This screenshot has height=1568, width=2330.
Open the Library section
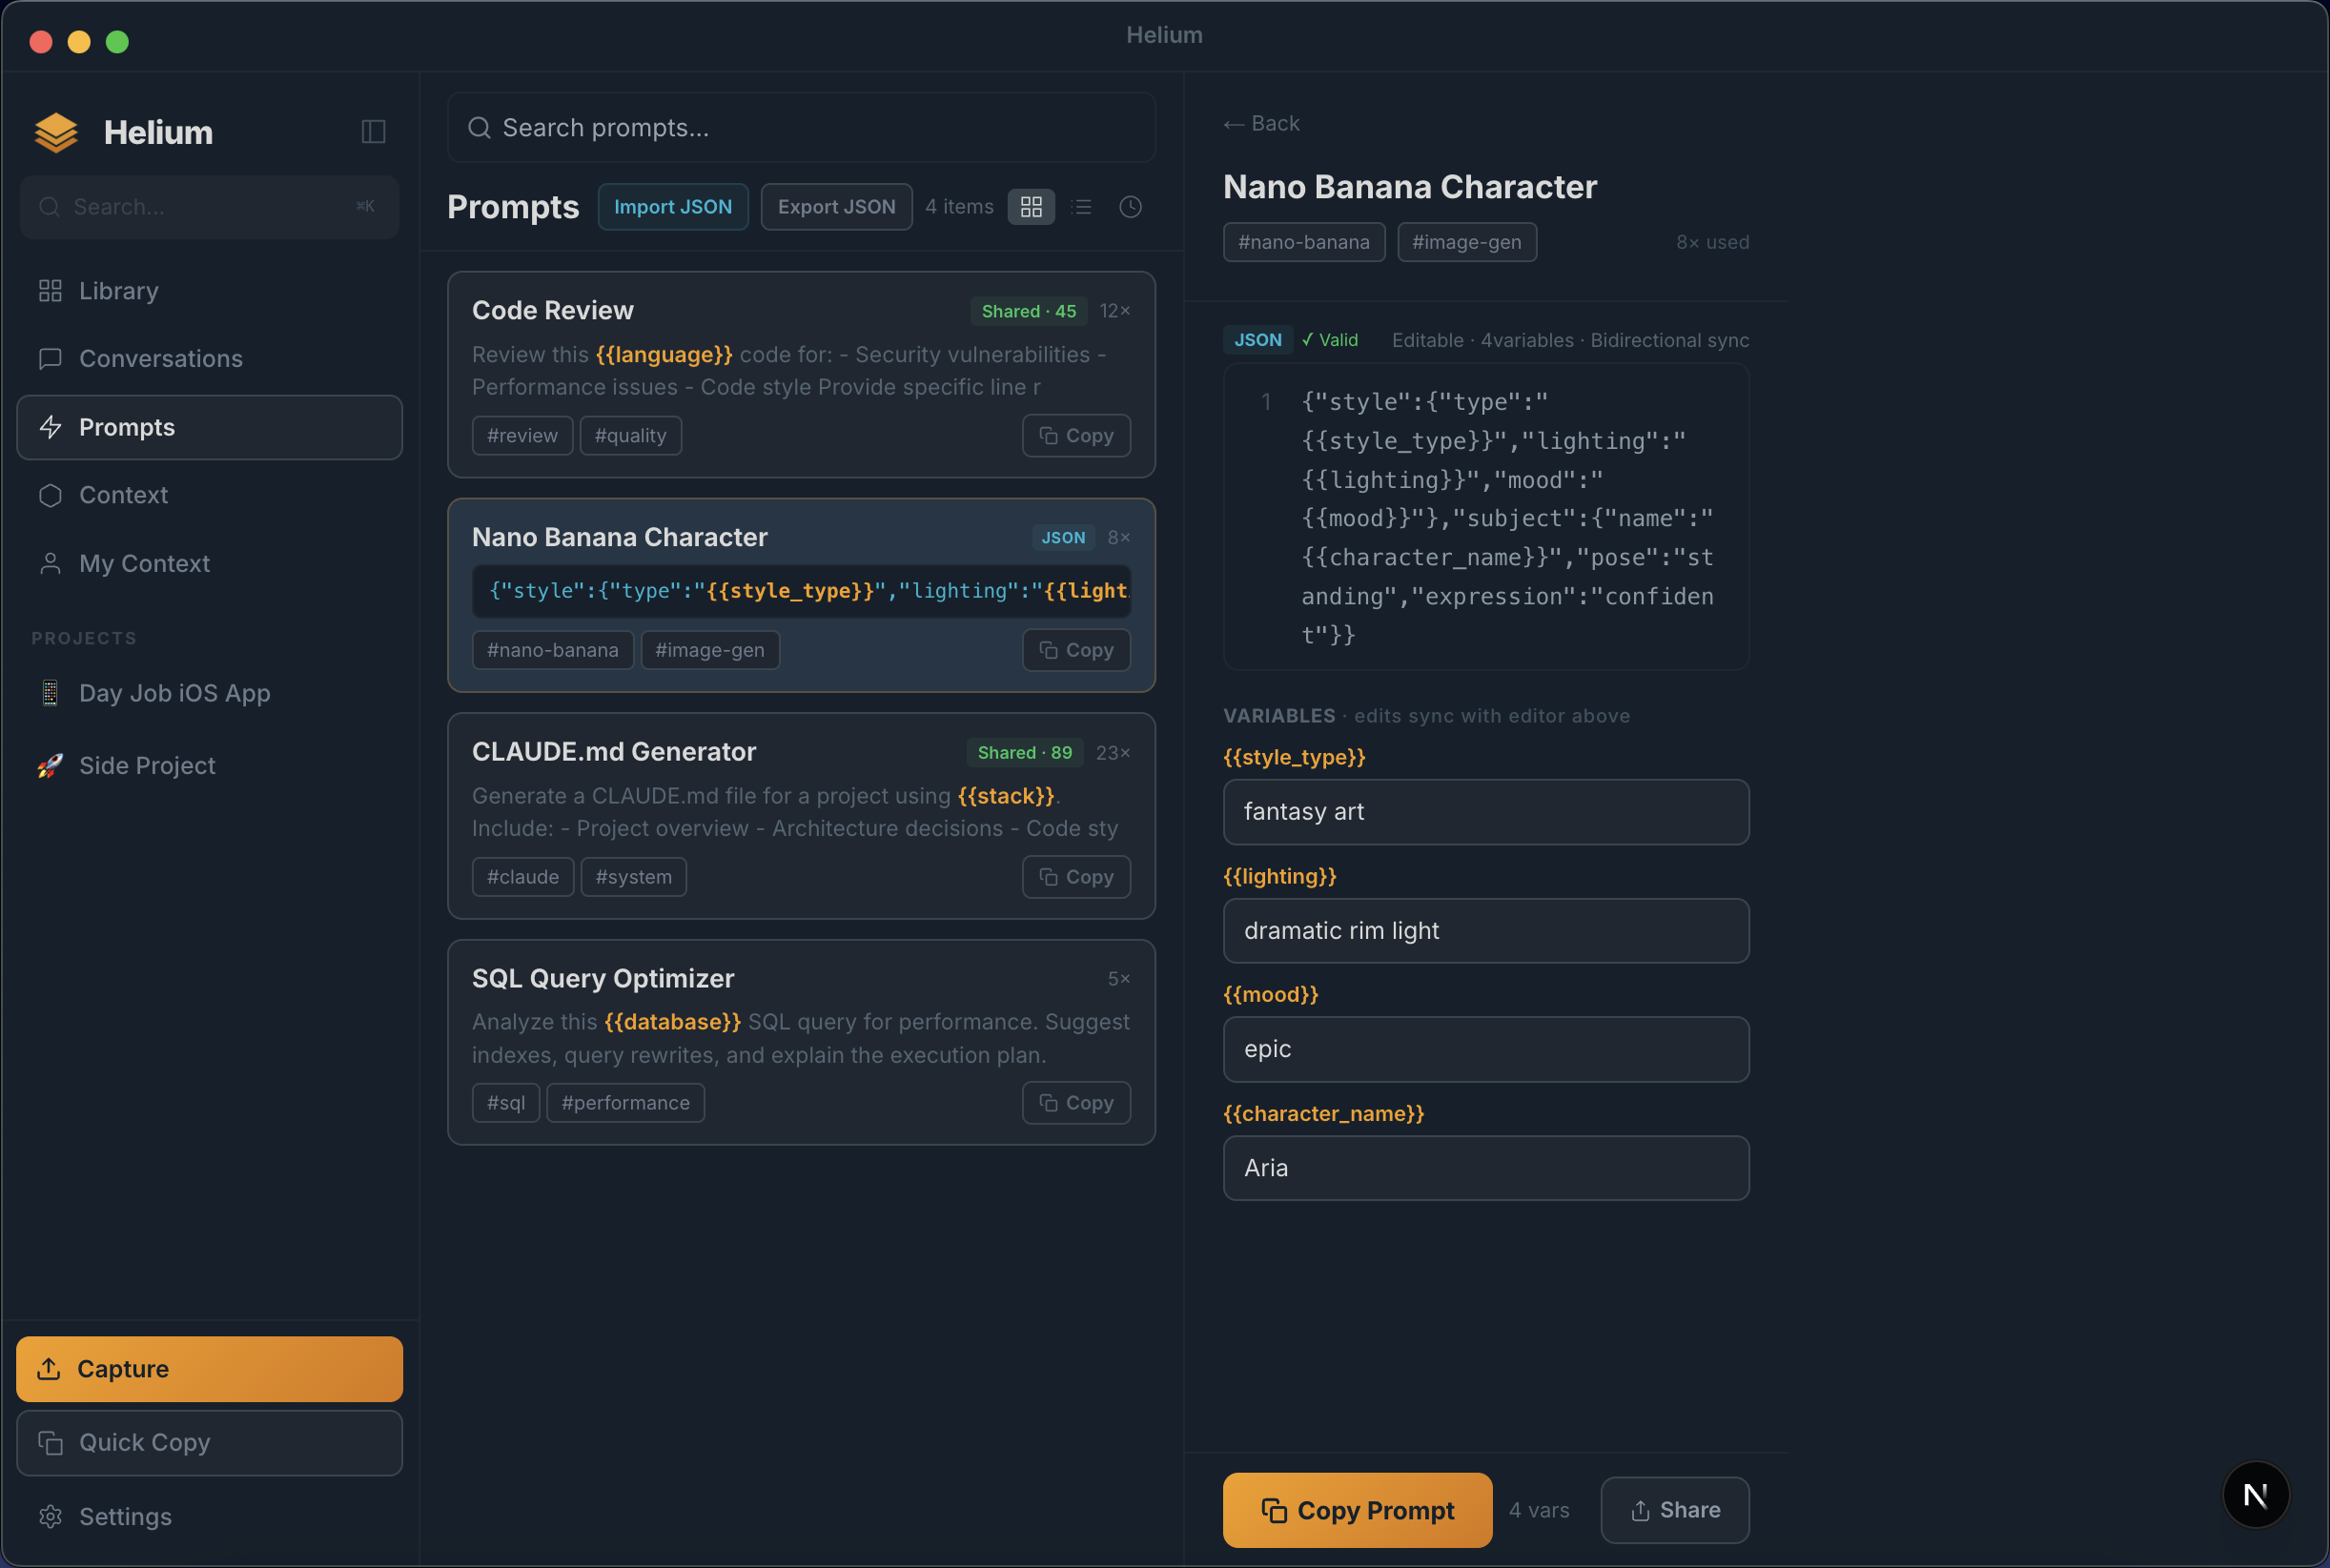click(118, 291)
